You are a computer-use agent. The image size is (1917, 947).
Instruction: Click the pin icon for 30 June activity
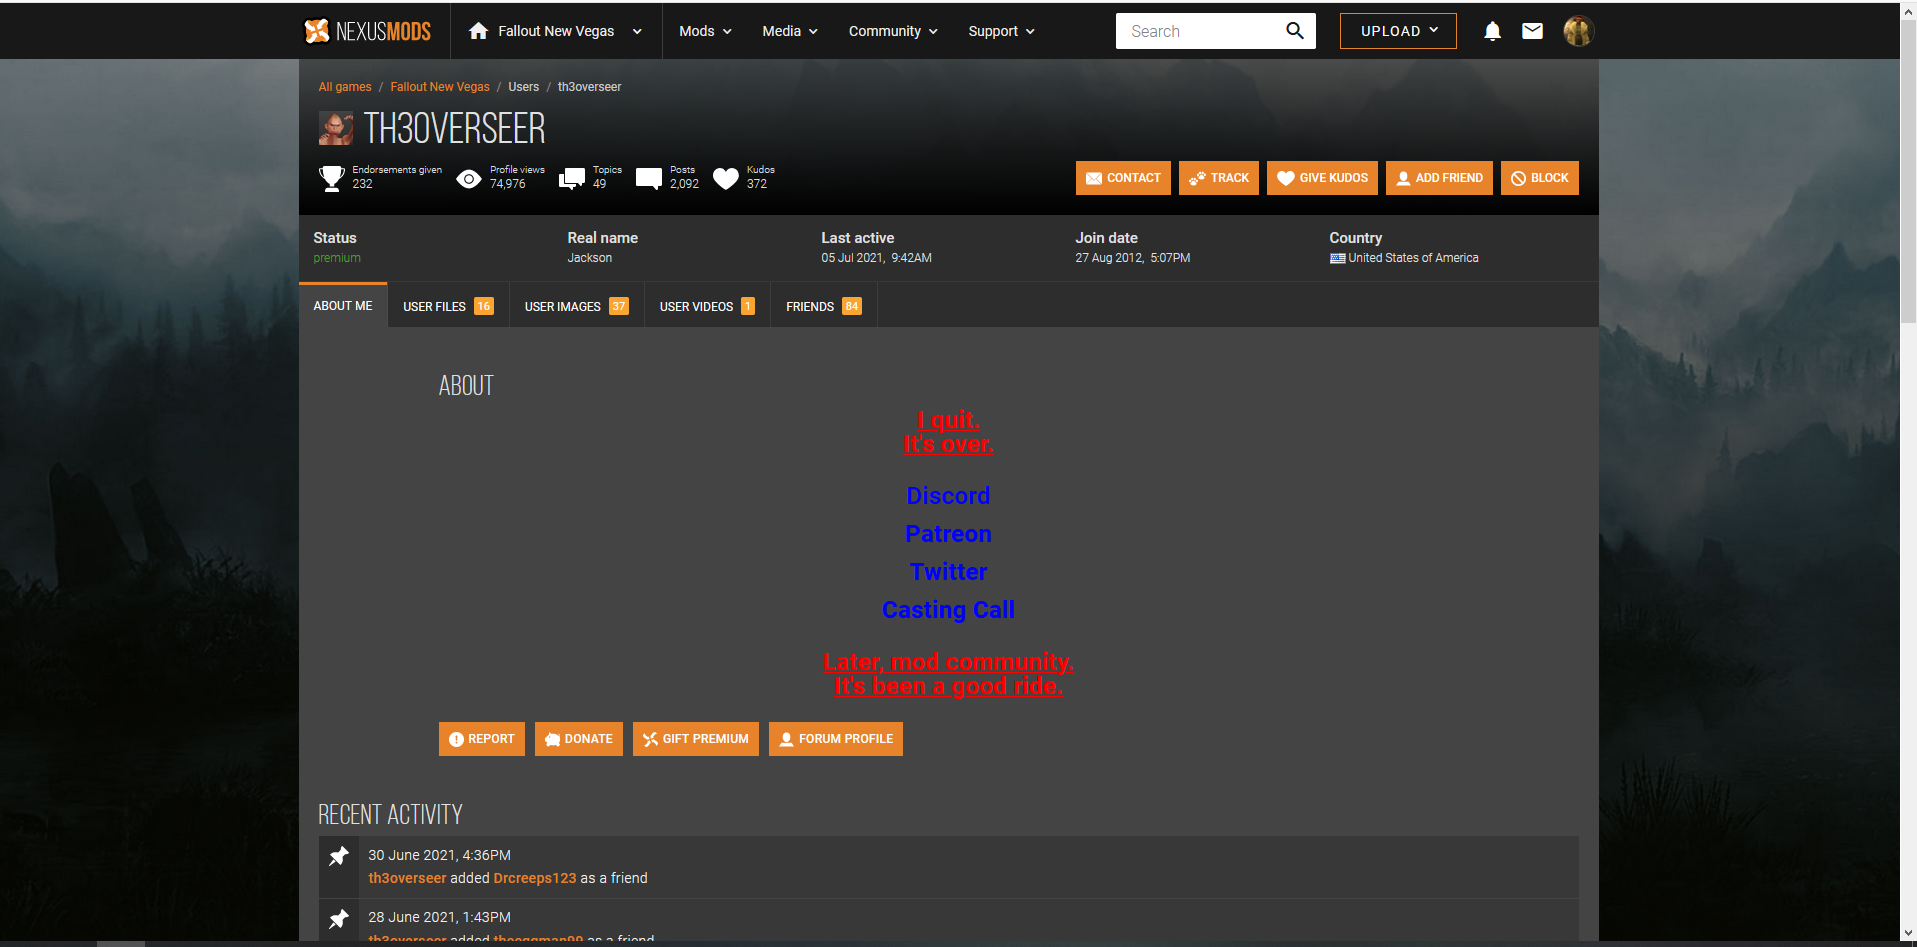[339, 856]
